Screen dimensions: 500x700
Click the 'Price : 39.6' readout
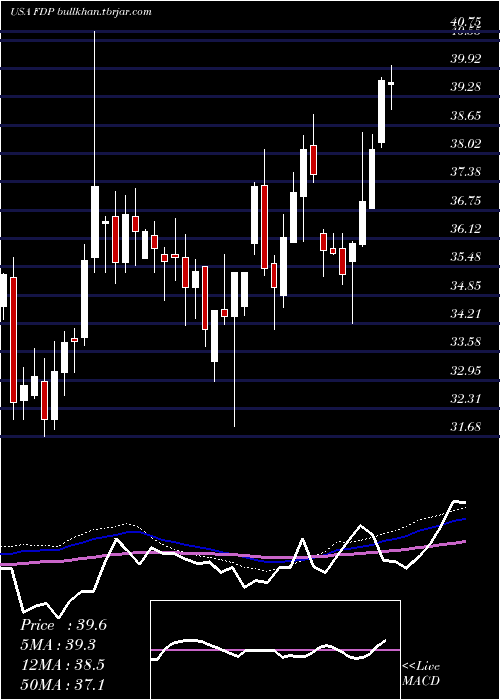[x=63, y=625]
